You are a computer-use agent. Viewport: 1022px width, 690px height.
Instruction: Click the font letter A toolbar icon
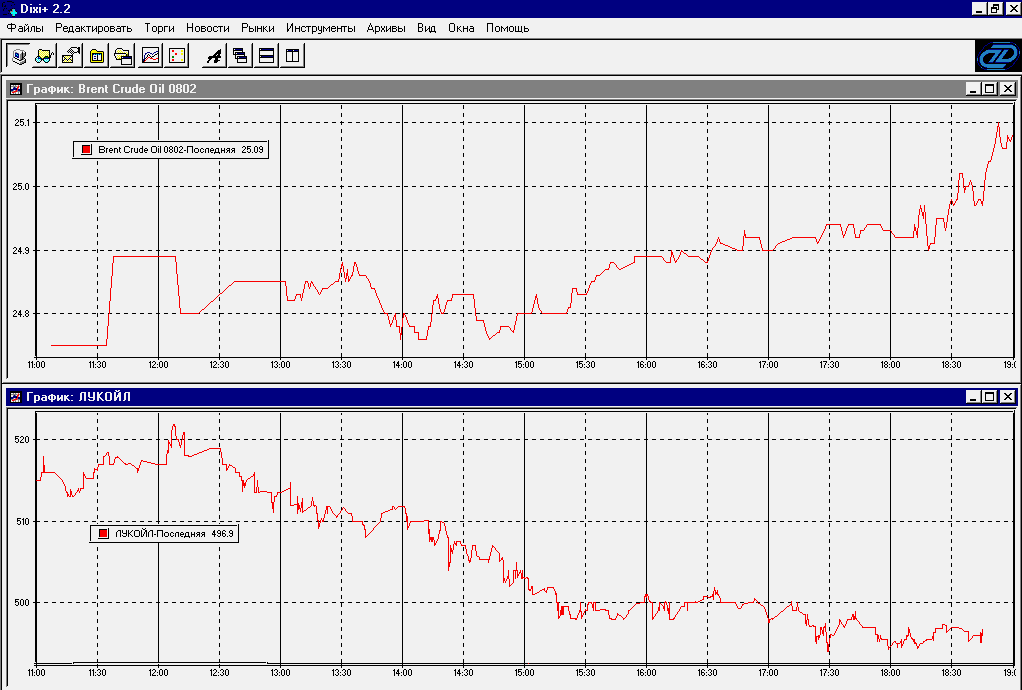click(214, 56)
